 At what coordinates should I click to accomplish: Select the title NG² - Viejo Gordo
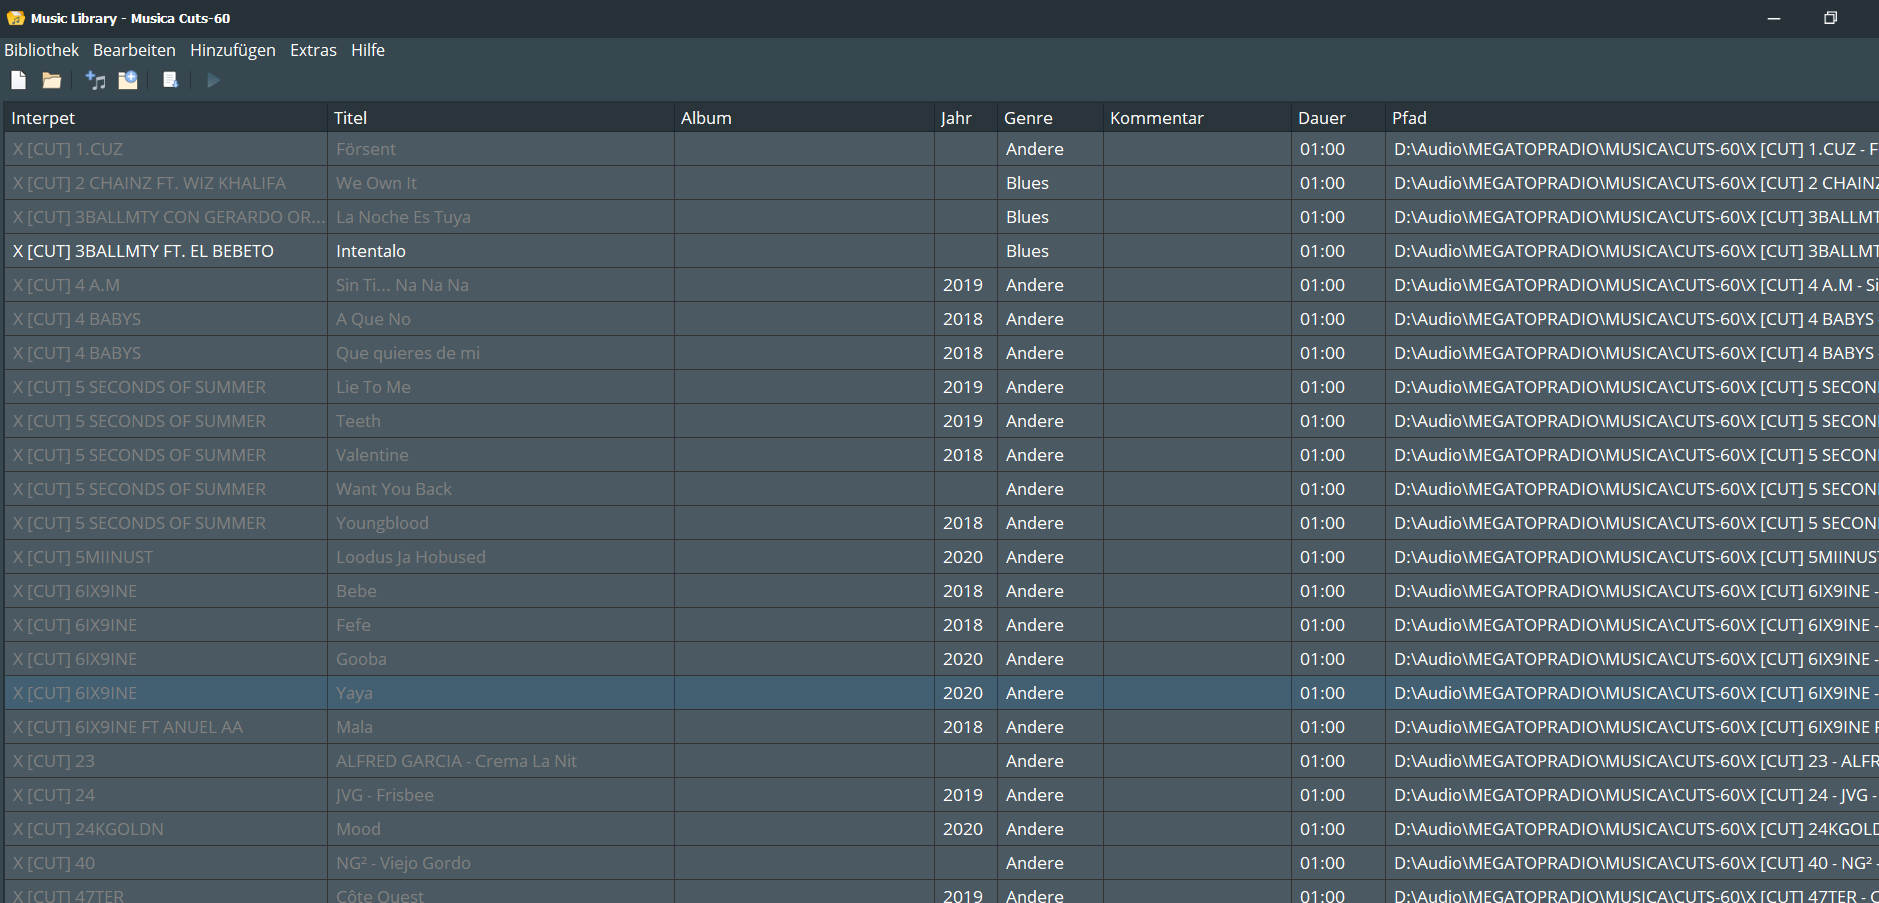click(x=403, y=863)
